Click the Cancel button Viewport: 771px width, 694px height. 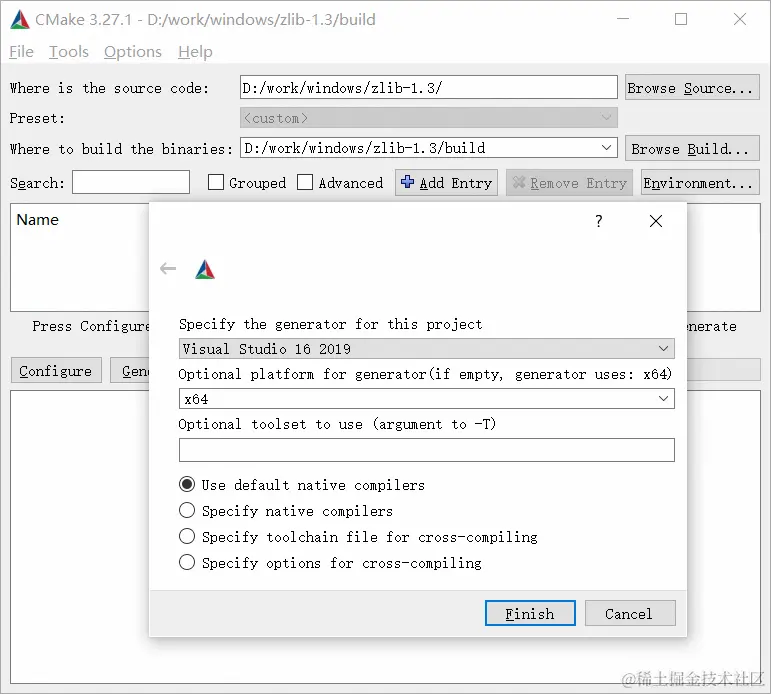click(630, 613)
